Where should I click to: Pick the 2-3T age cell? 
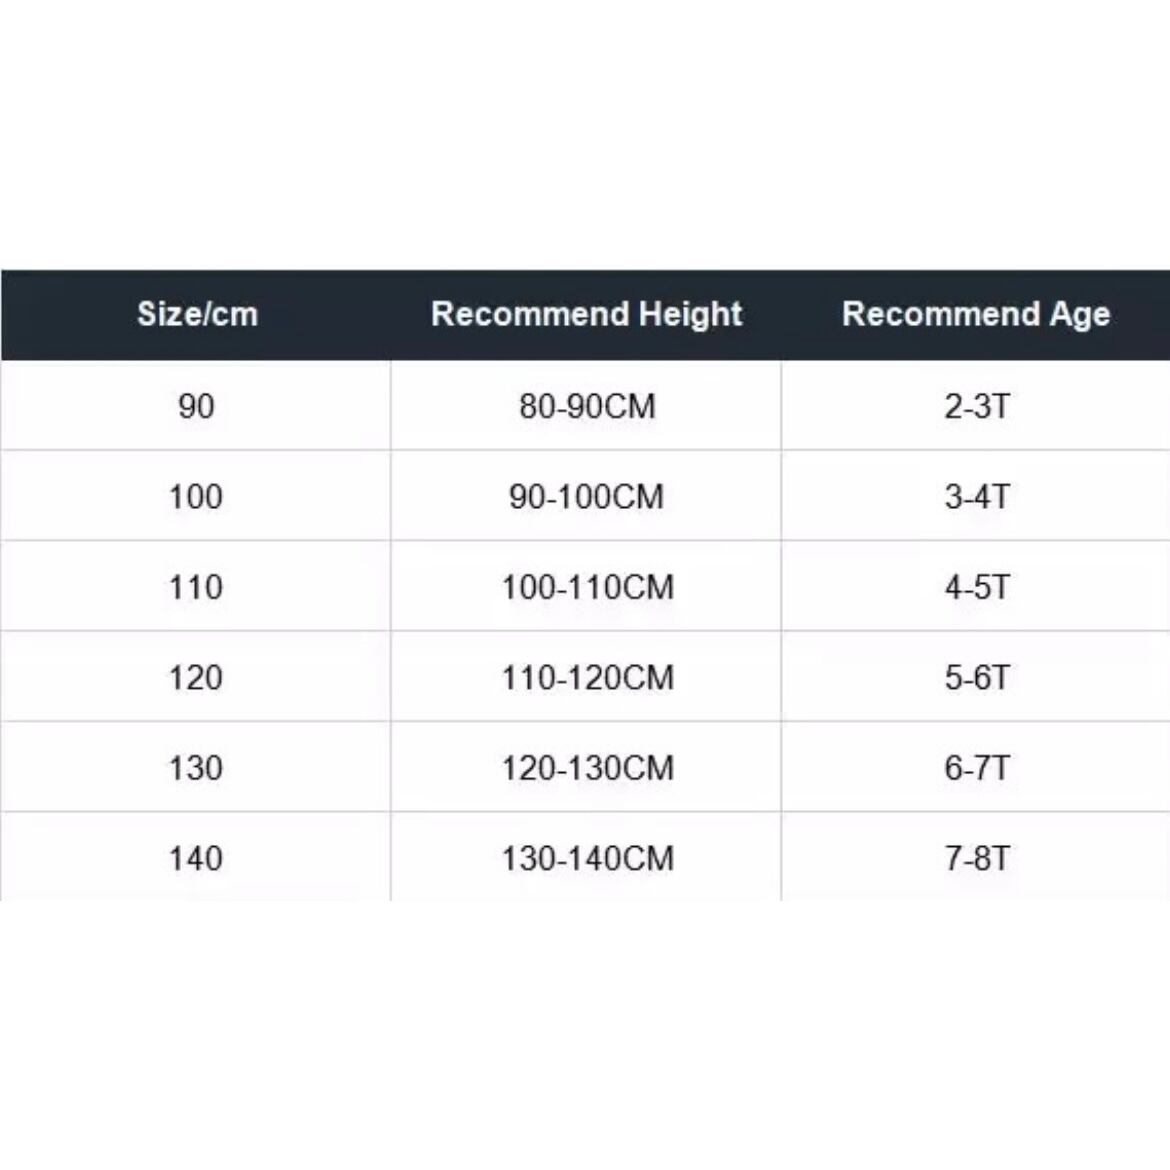(x=977, y=406)
